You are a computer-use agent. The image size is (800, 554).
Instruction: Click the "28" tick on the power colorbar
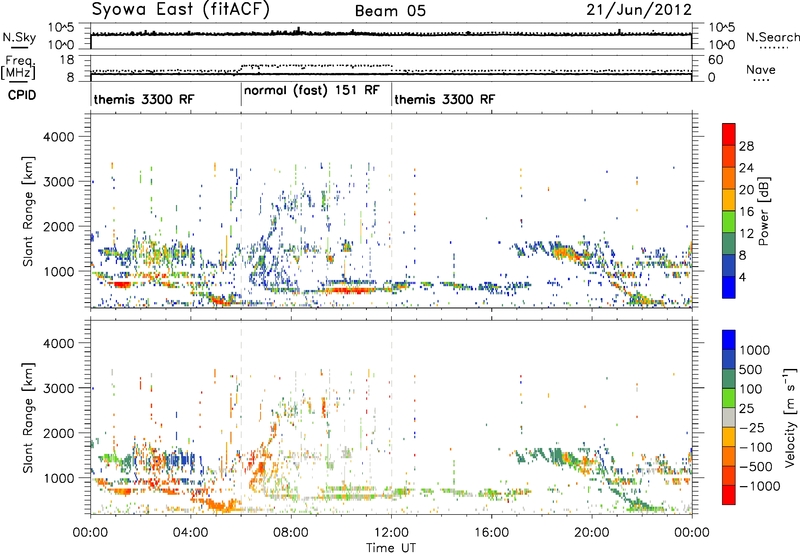(x=746, y=146)
